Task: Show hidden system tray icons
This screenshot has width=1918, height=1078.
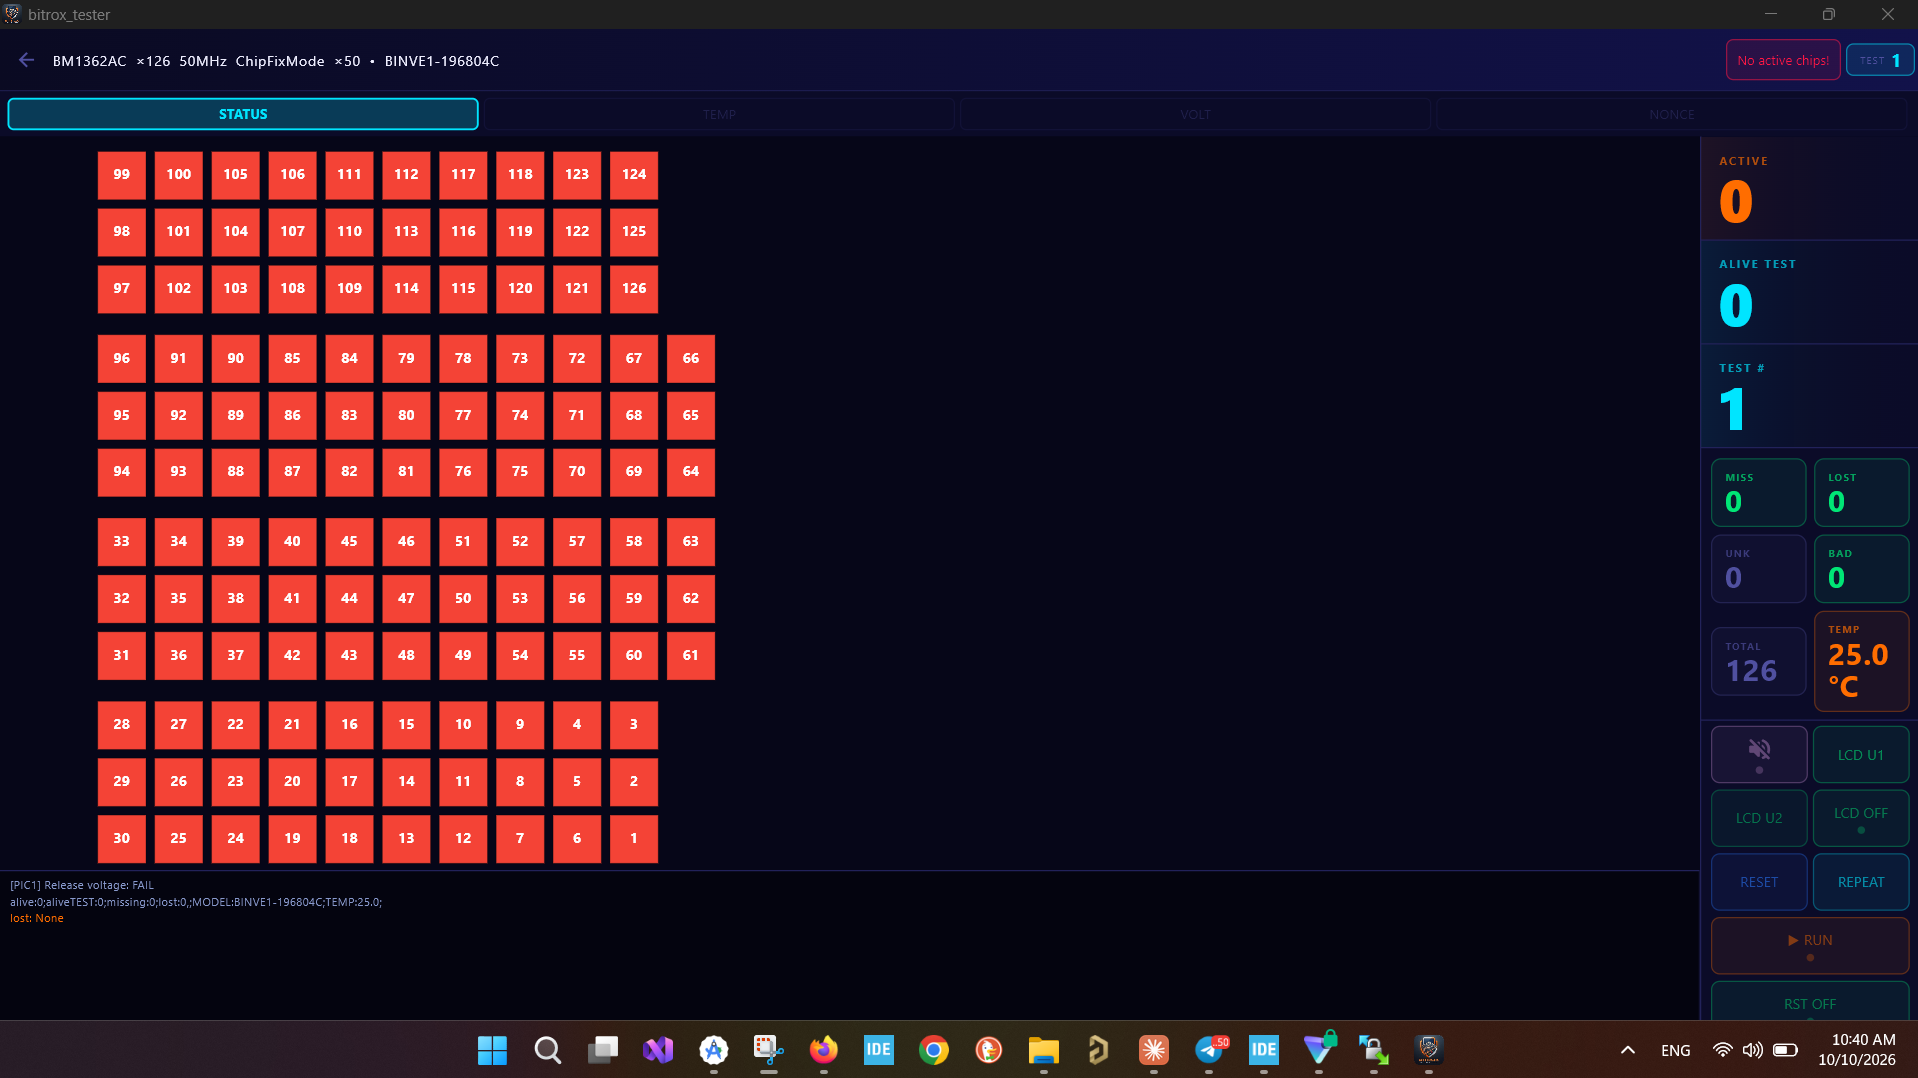Action: tap(1628, 1050)
